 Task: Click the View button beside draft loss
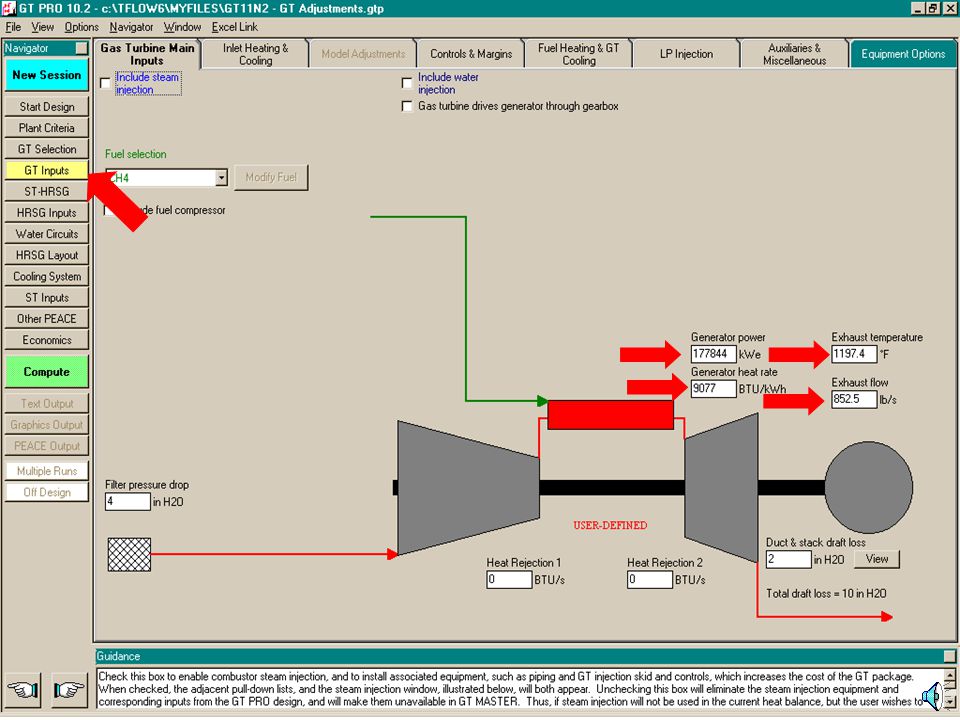tap(877, 559)
